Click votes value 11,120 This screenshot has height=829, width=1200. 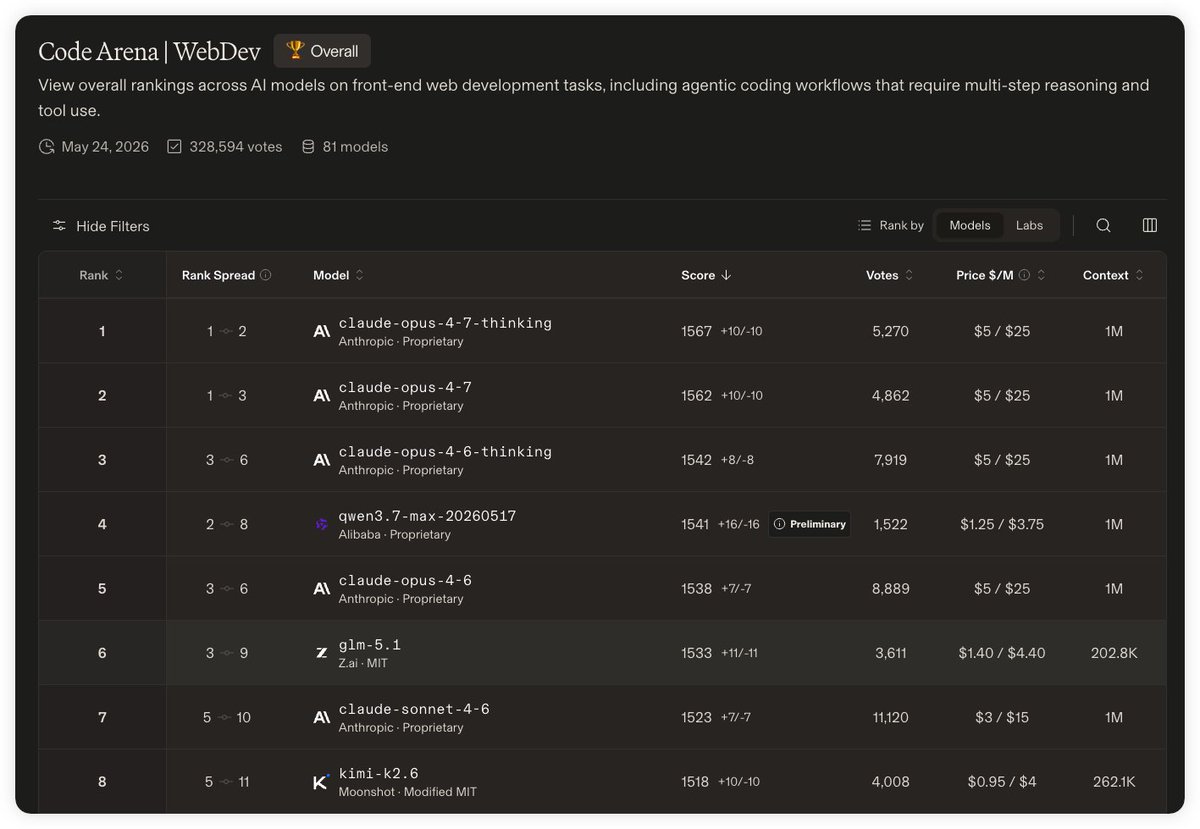click(890, 717)
